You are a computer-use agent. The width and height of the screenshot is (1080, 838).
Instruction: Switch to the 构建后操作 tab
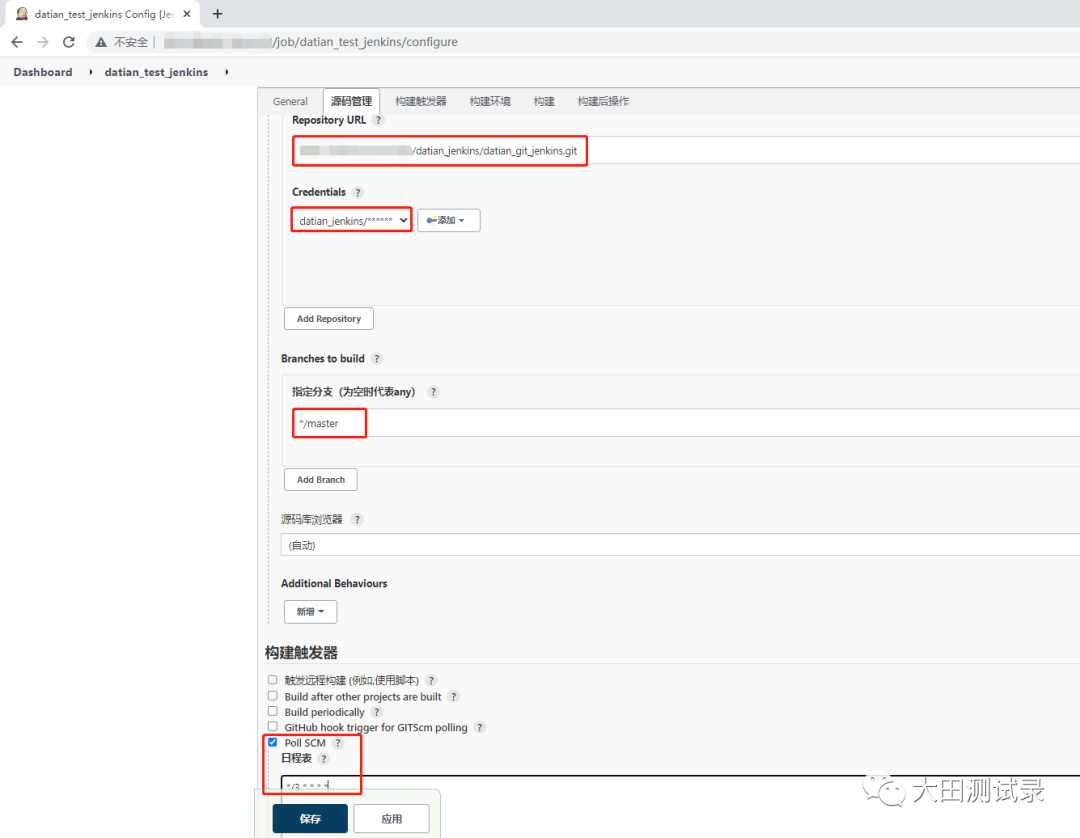(603, 101)
